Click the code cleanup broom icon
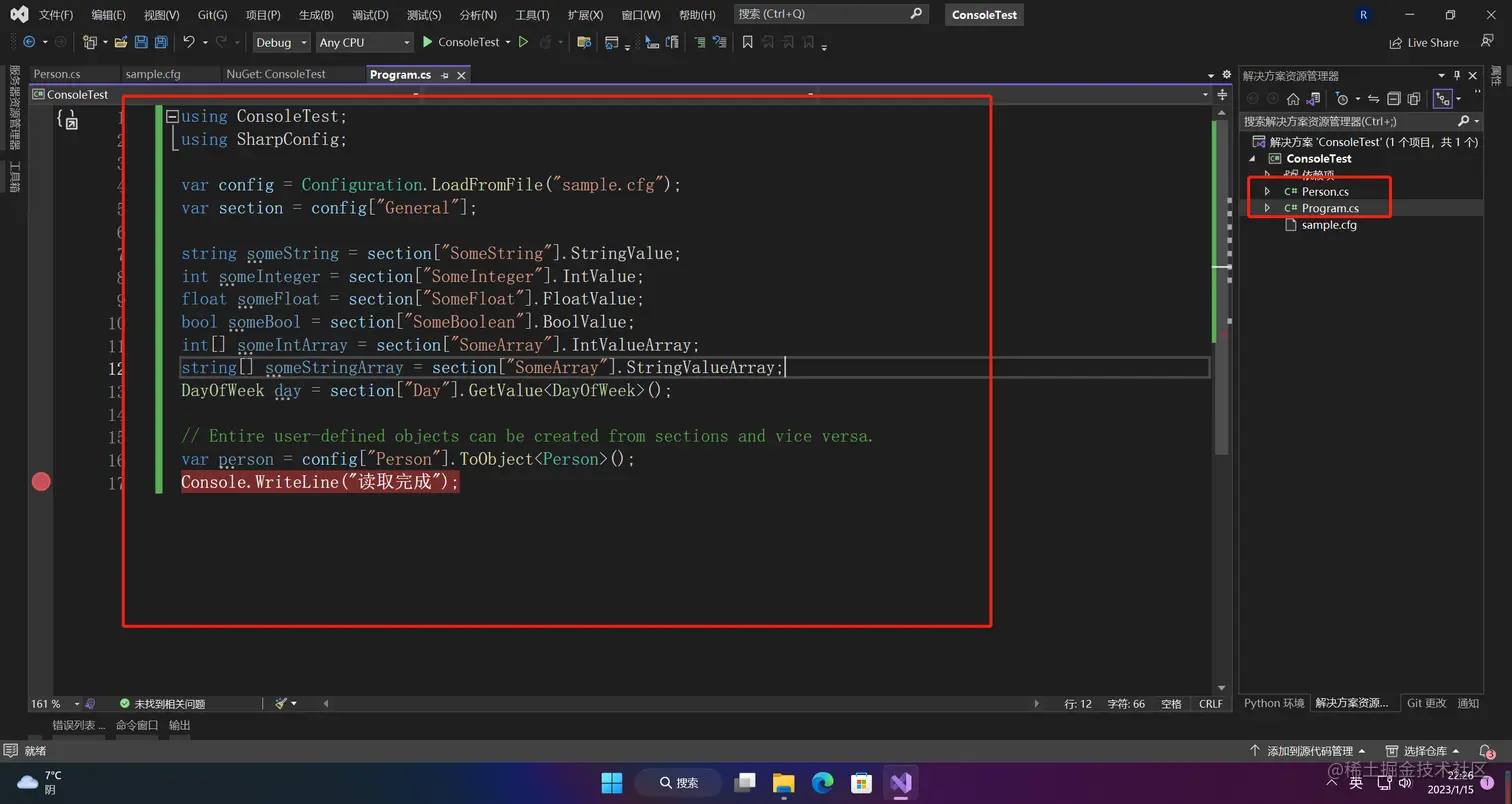Image resolution: width=1512 pixels, height=804 pixels. point(281,703)
